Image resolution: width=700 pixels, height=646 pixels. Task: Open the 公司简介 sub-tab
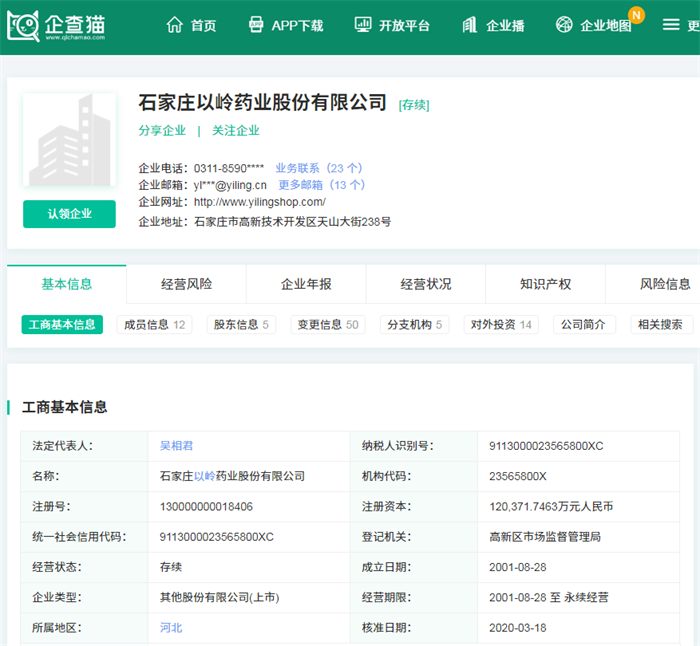(x=583, y=325)
